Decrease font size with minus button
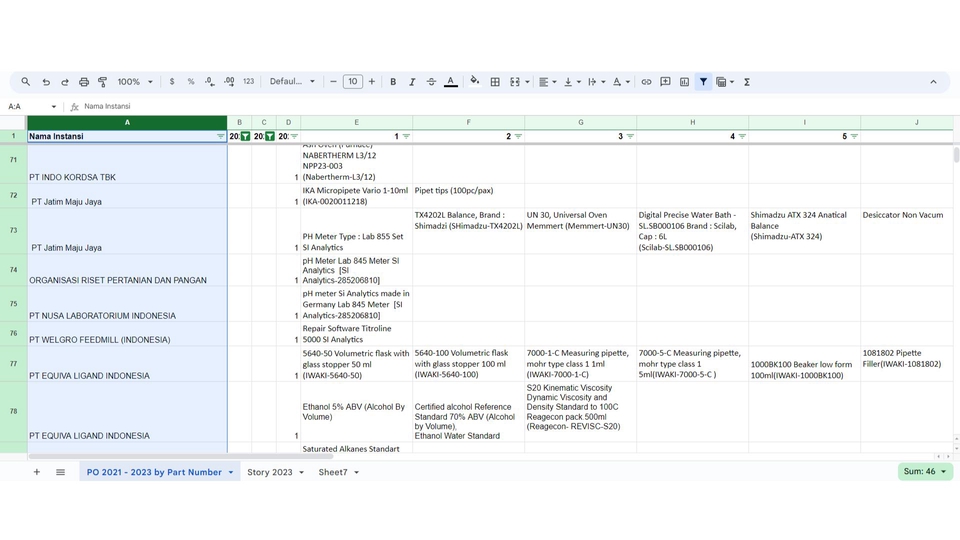Viewport: 960px width, 540px height. point(333,81)
